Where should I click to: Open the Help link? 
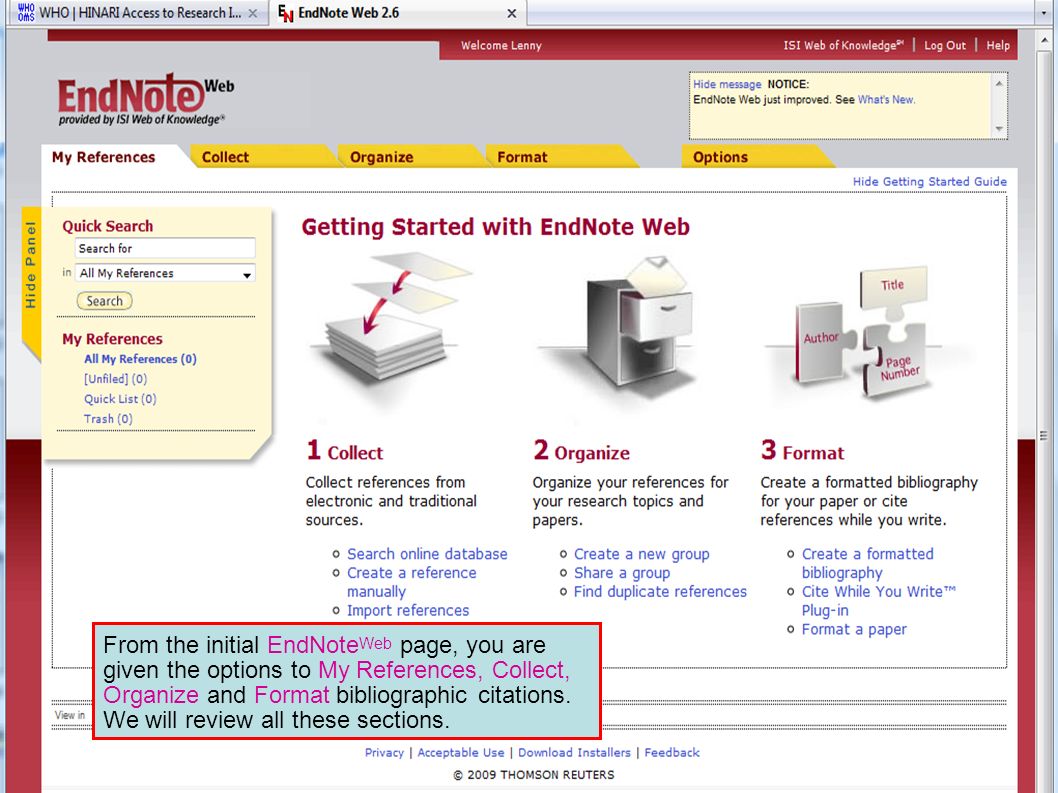click(998, 45)
